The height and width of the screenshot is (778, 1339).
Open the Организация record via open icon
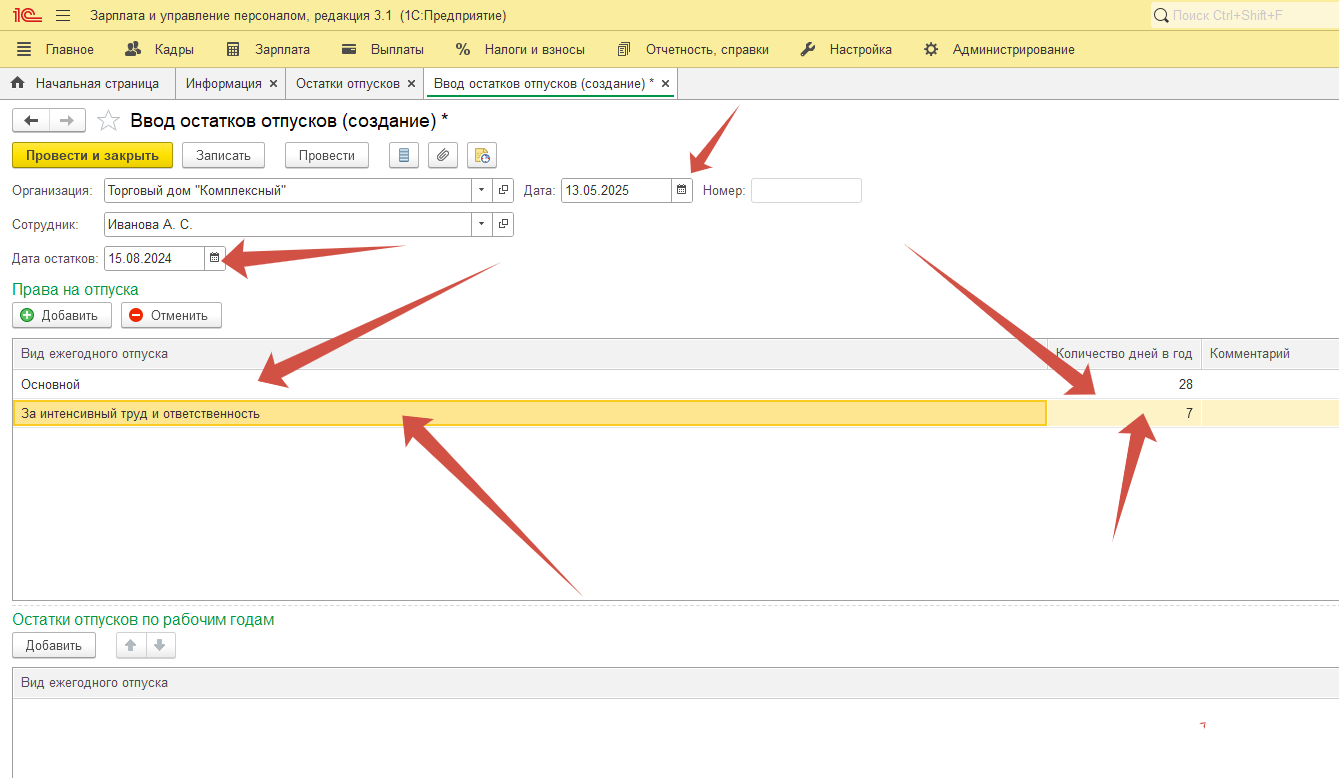click(504, 190)
